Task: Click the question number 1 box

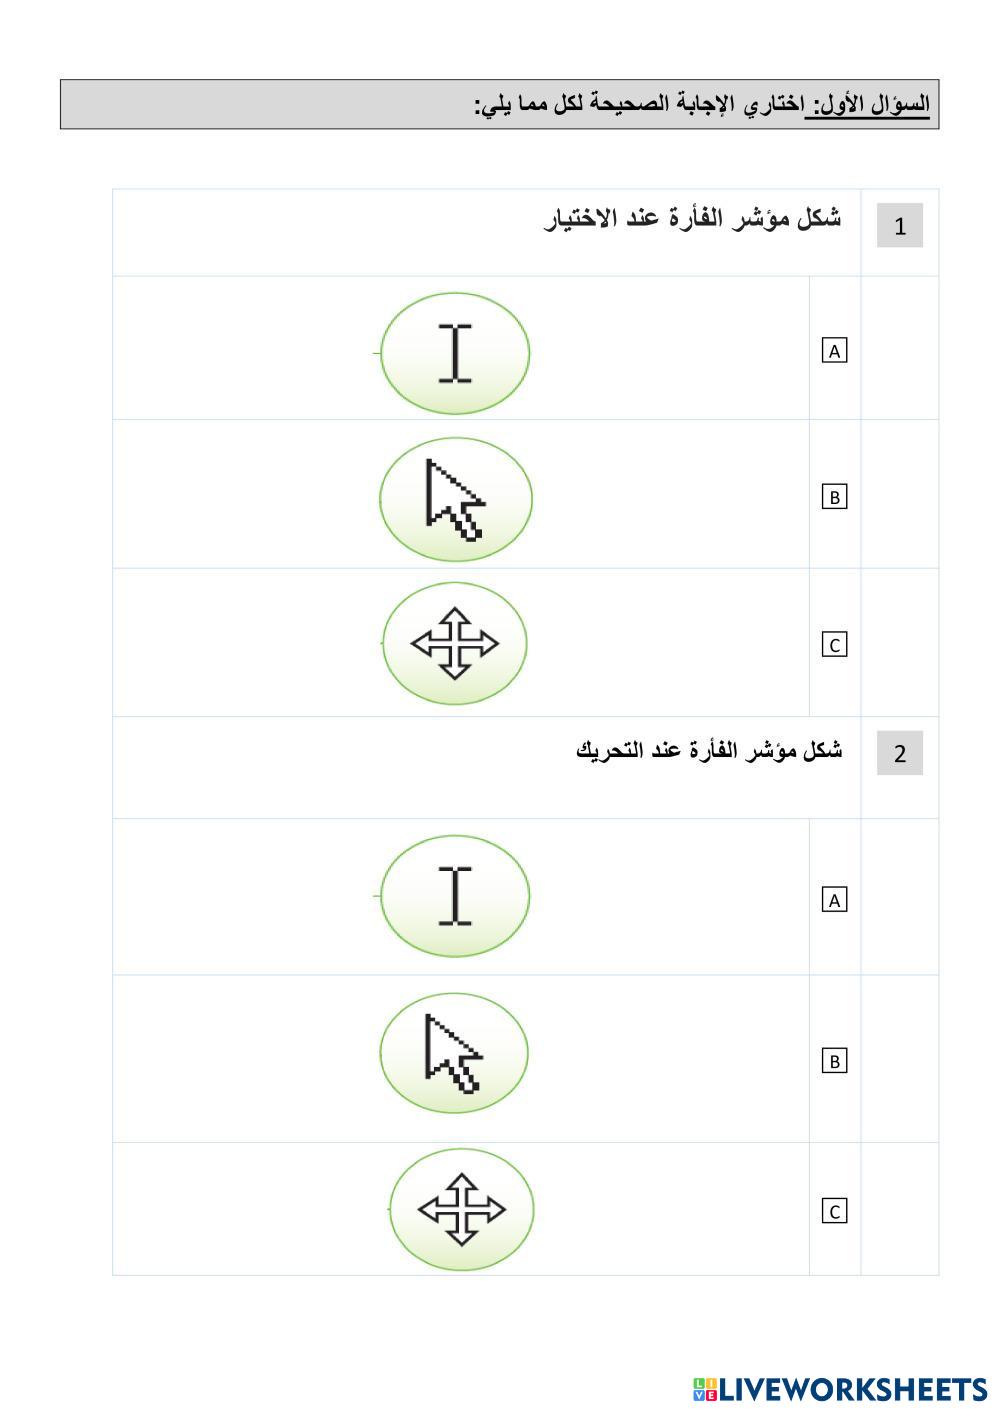Action: tap(899, 226)
